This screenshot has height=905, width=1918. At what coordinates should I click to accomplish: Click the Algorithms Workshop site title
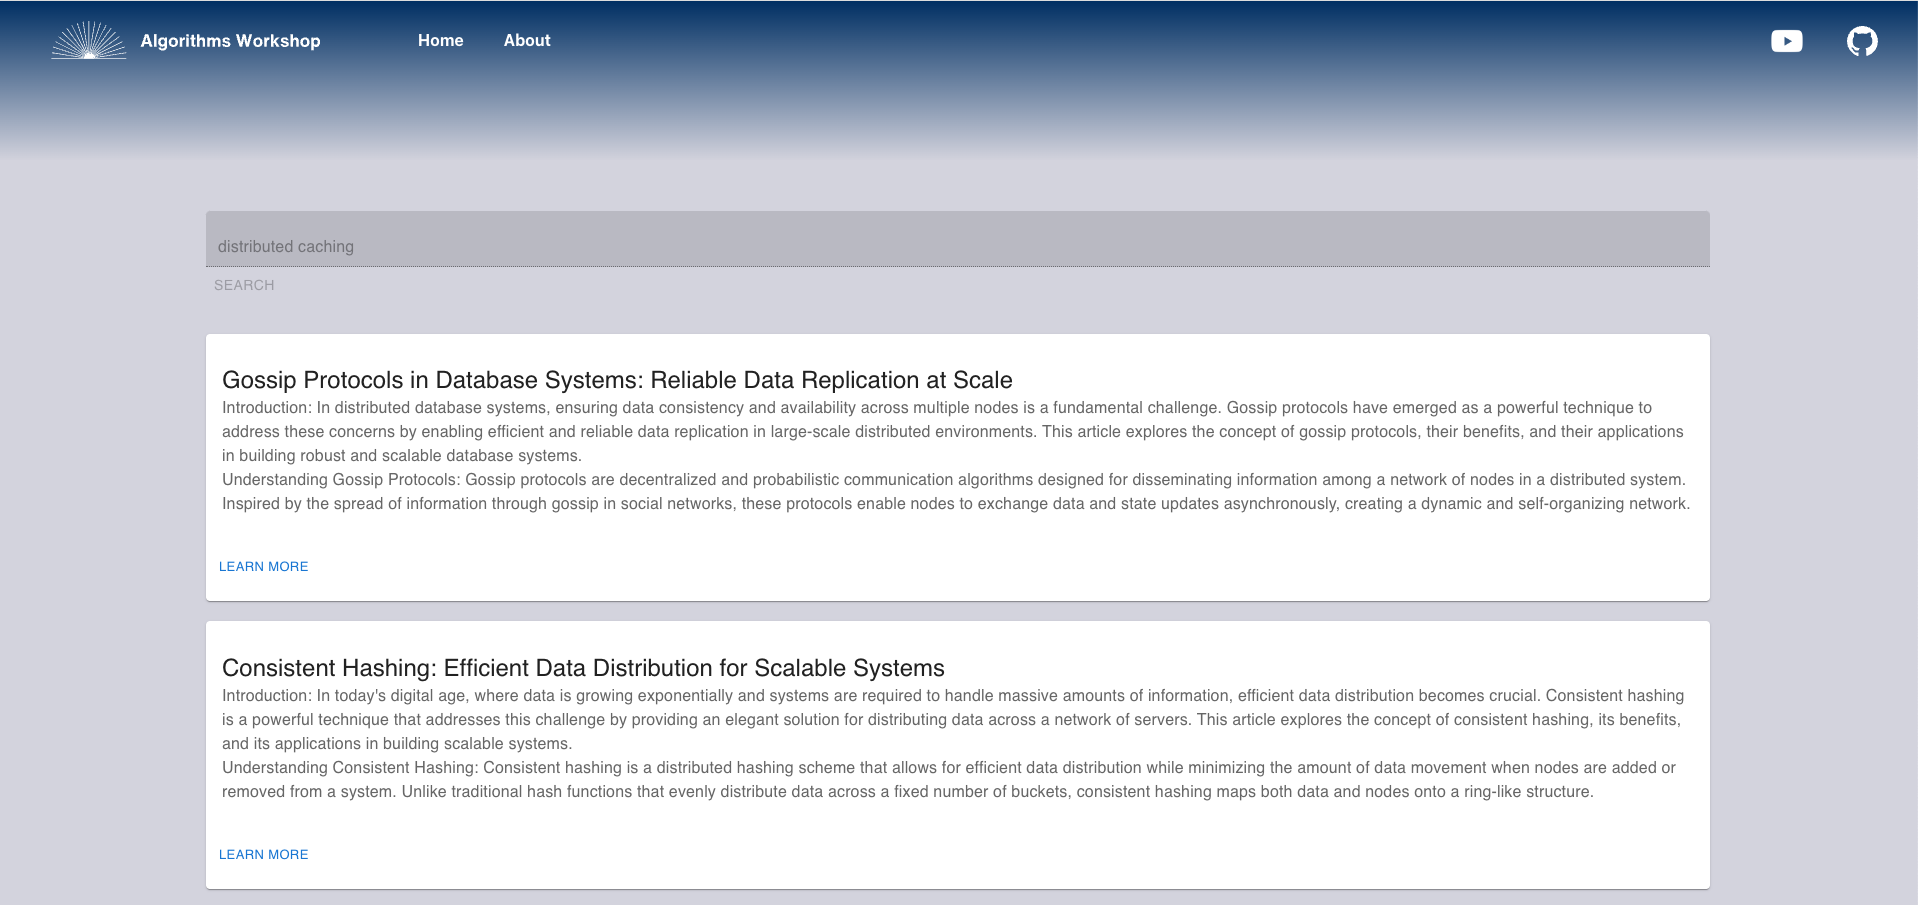click(x=230, y=41)
